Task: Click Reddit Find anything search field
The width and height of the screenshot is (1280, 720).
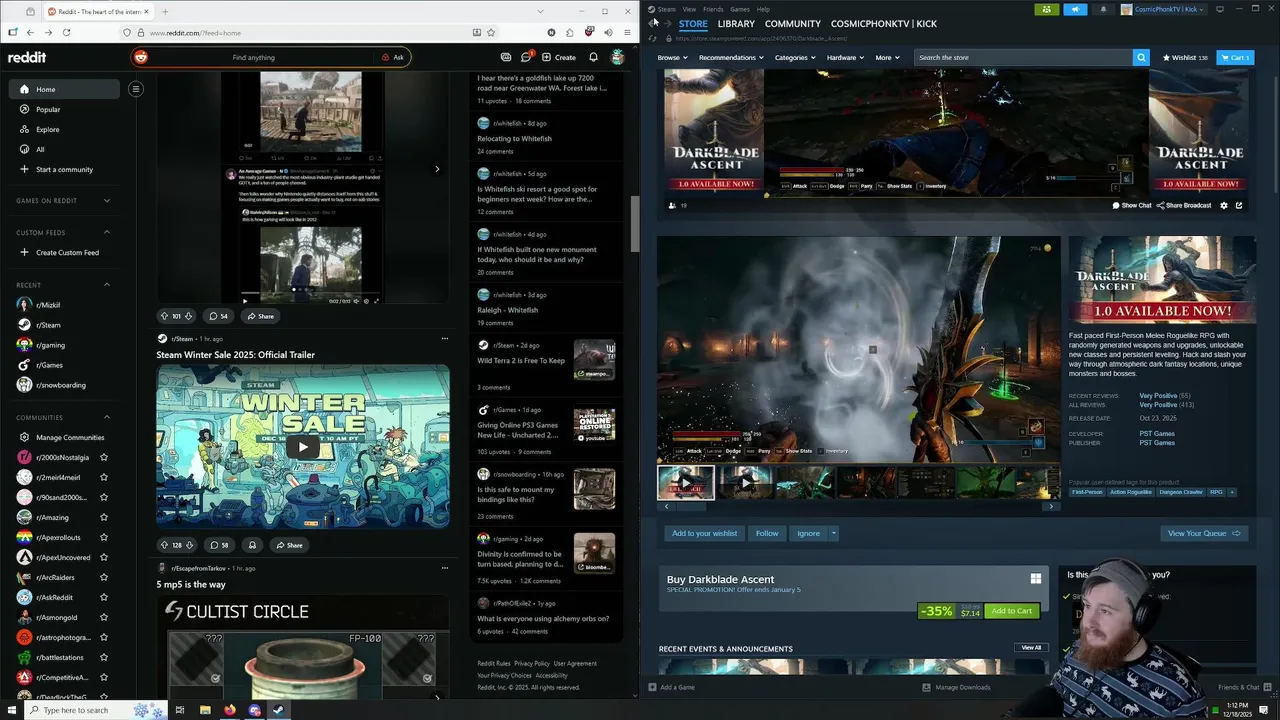Action: 270,57
